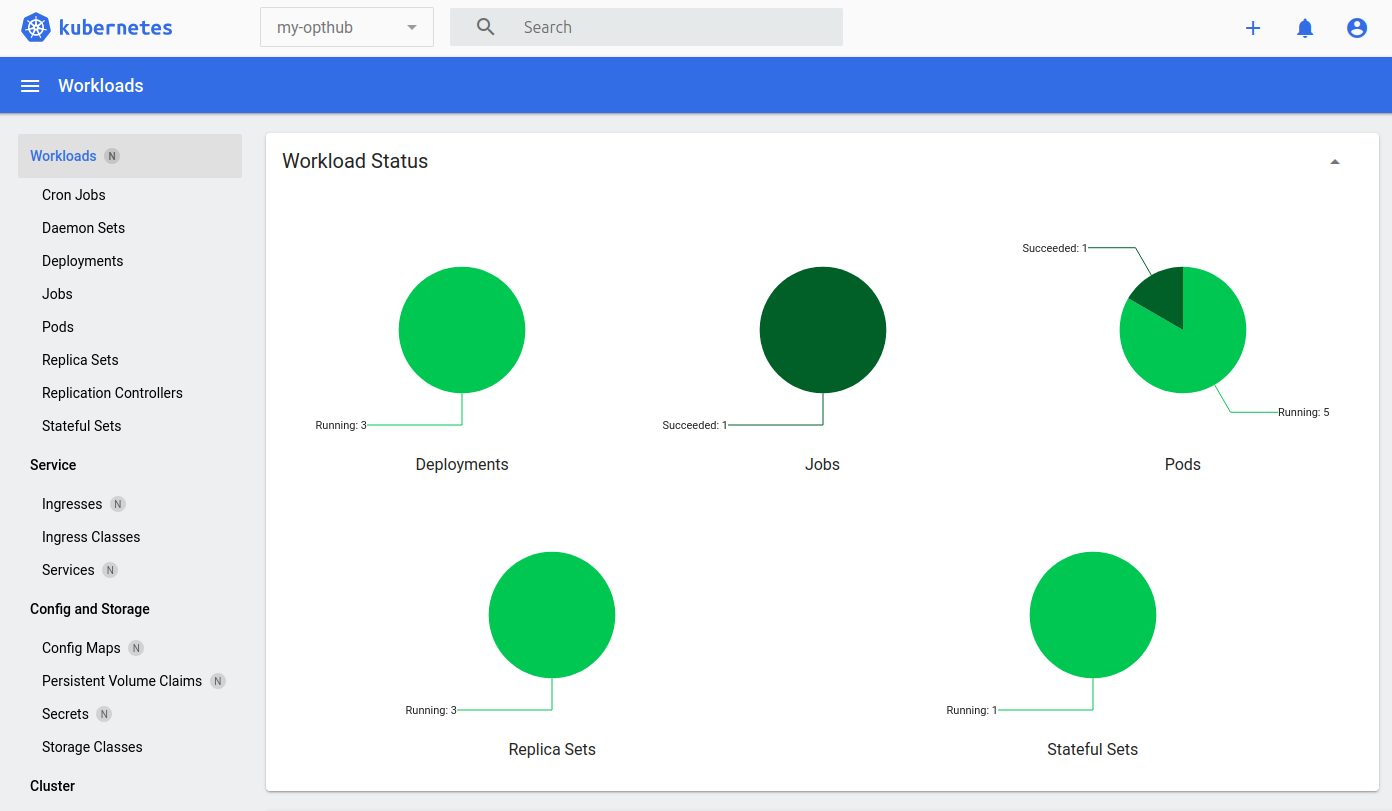Click the Workload Status heading
Image resolution: width=1392 pixels, height=811 pixels.
pyautogui.click(x=355, y=161)
